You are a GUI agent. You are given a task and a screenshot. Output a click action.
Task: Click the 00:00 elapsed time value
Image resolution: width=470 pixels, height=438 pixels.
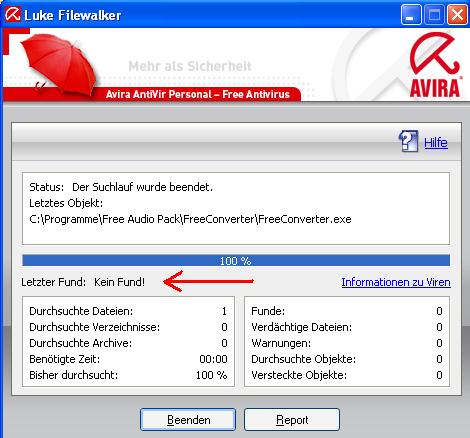point(213,359)
